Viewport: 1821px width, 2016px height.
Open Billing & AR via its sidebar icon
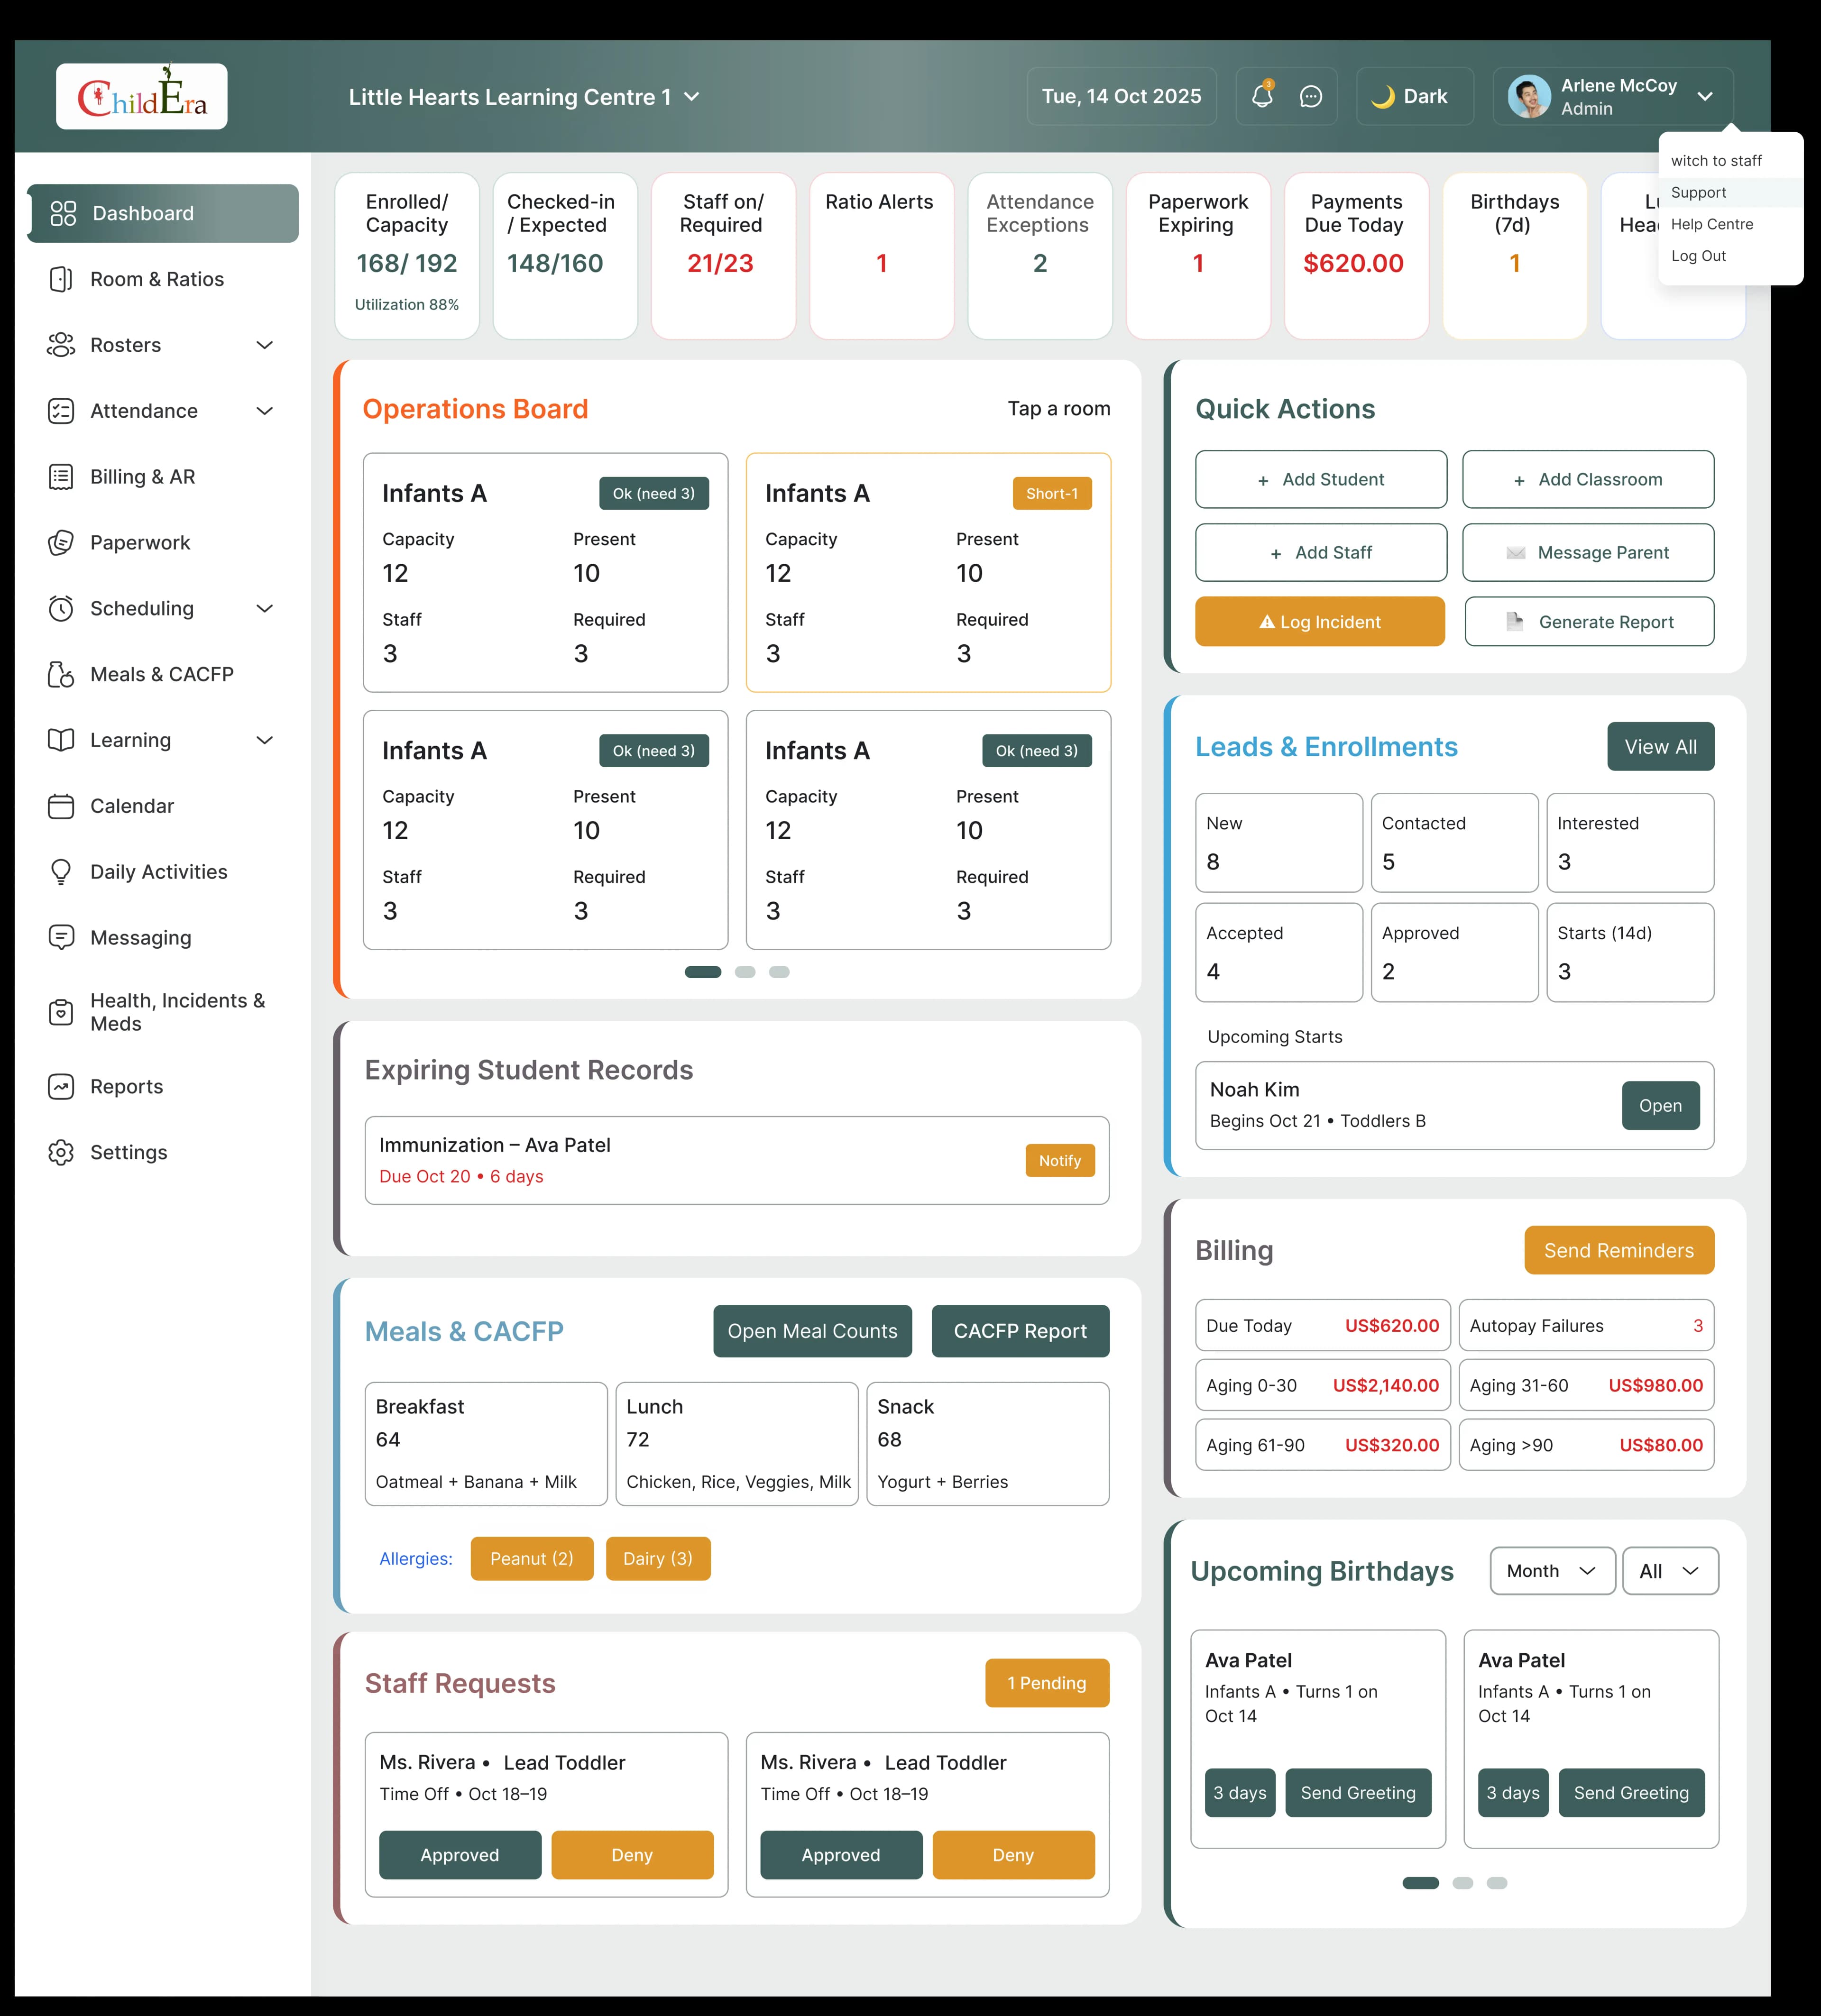pos(62,477)
